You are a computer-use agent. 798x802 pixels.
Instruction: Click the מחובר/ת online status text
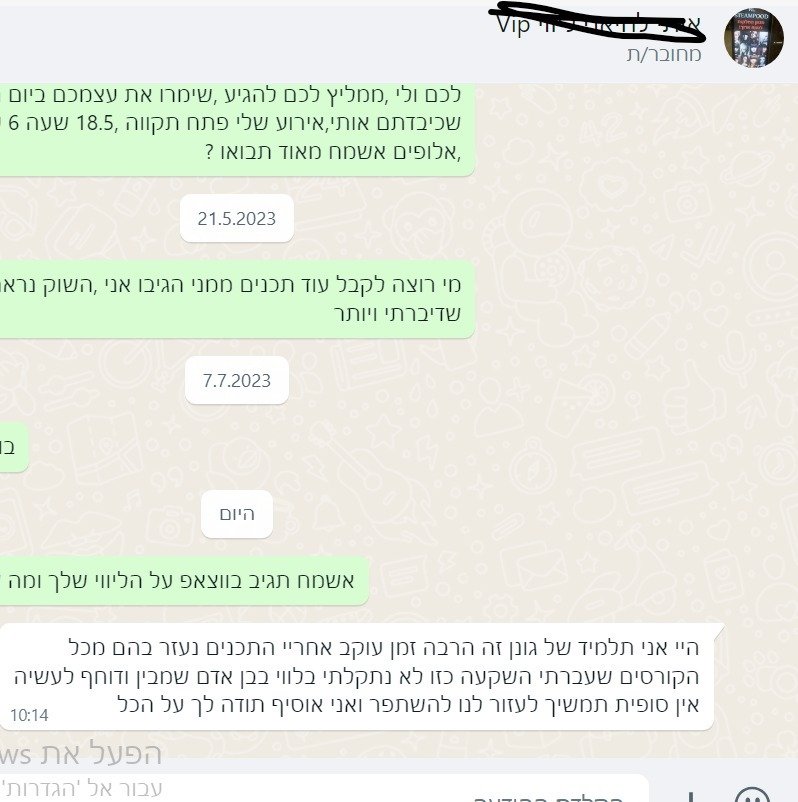[x=664, y=54]
